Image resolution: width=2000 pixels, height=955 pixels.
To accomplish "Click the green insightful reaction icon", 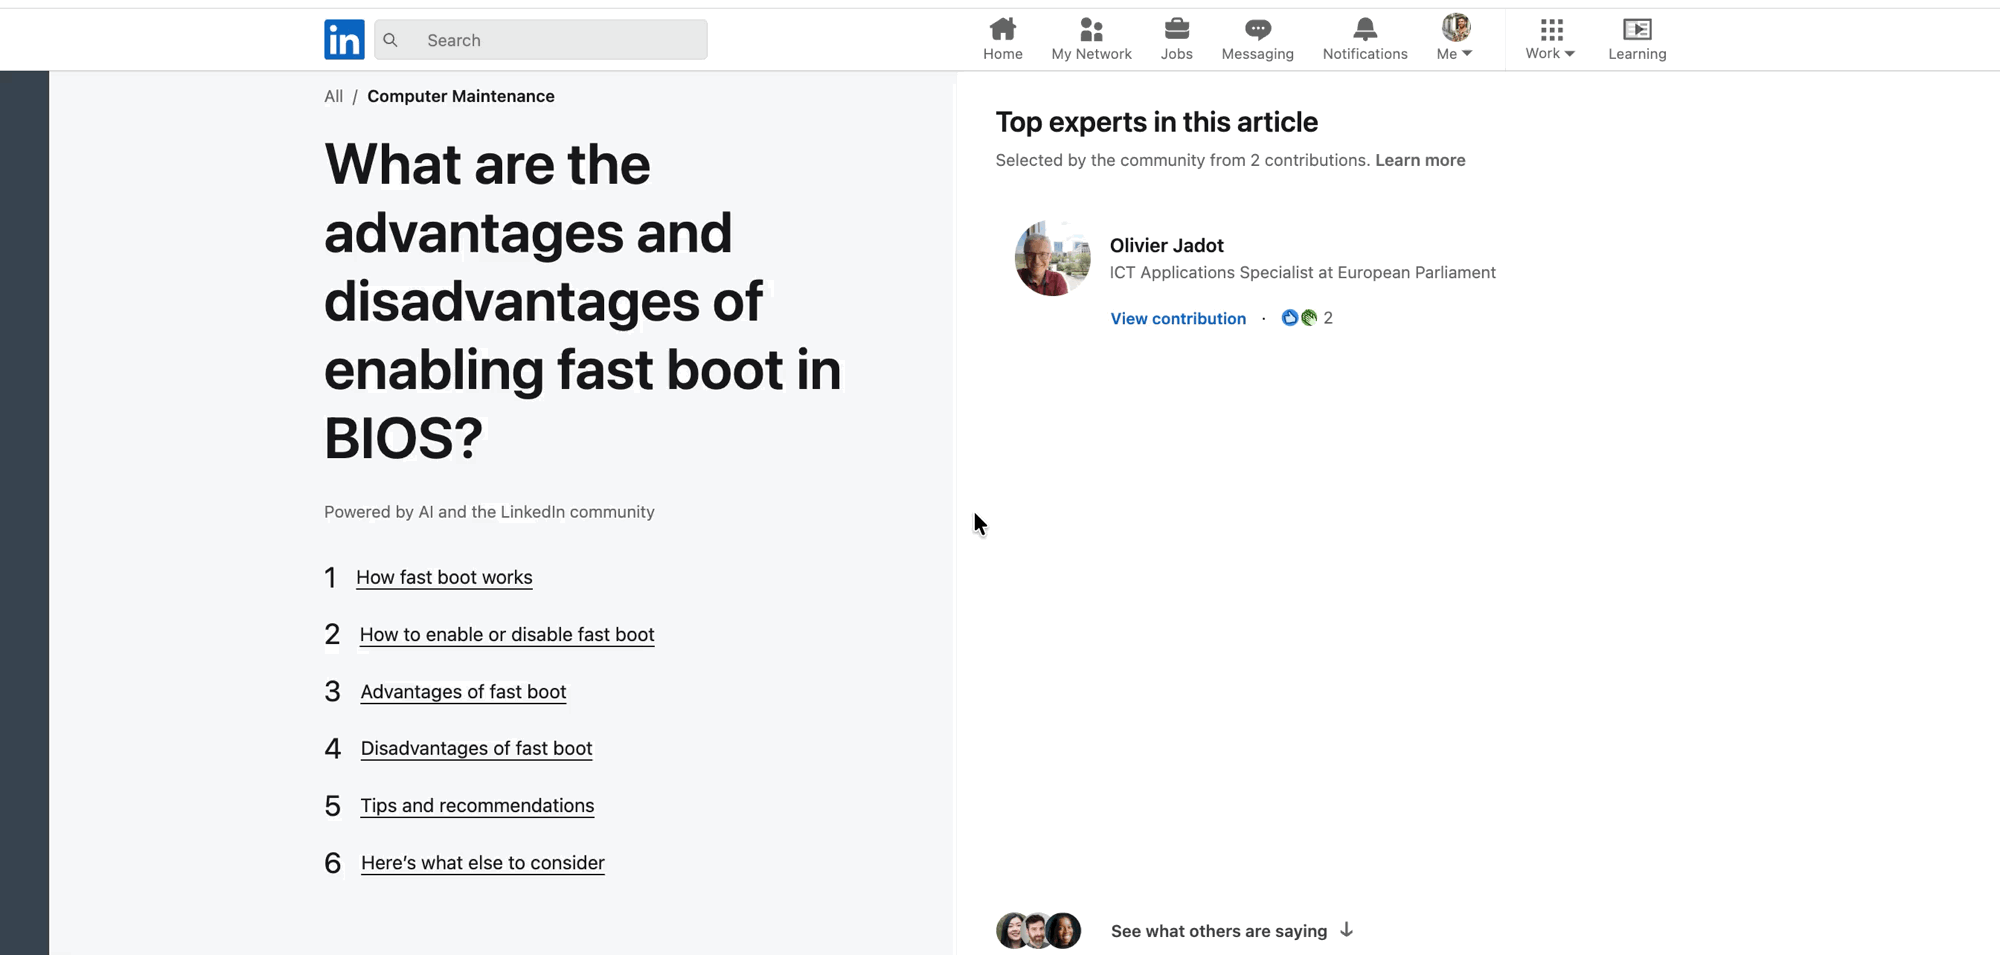I will click(x=1307, y=317).
